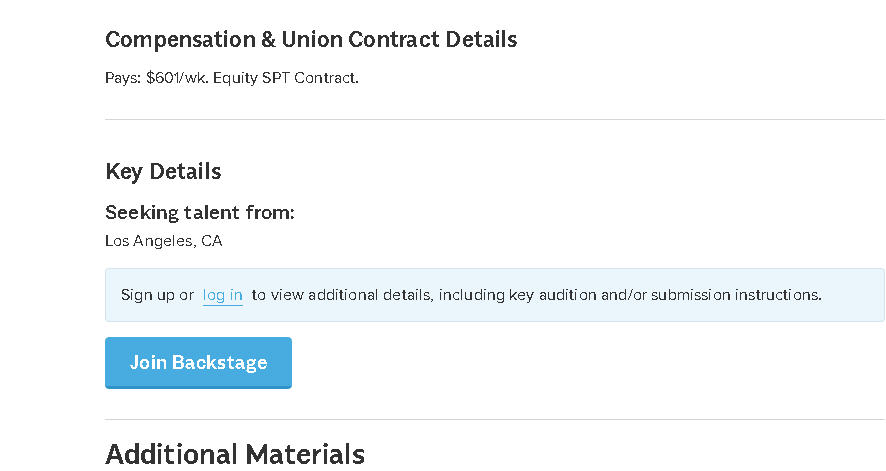Click the word "Materials" in the bottom heading
The width and height of the screenshot is (886, 471).
pyautogui.click(x=300, y=454)
